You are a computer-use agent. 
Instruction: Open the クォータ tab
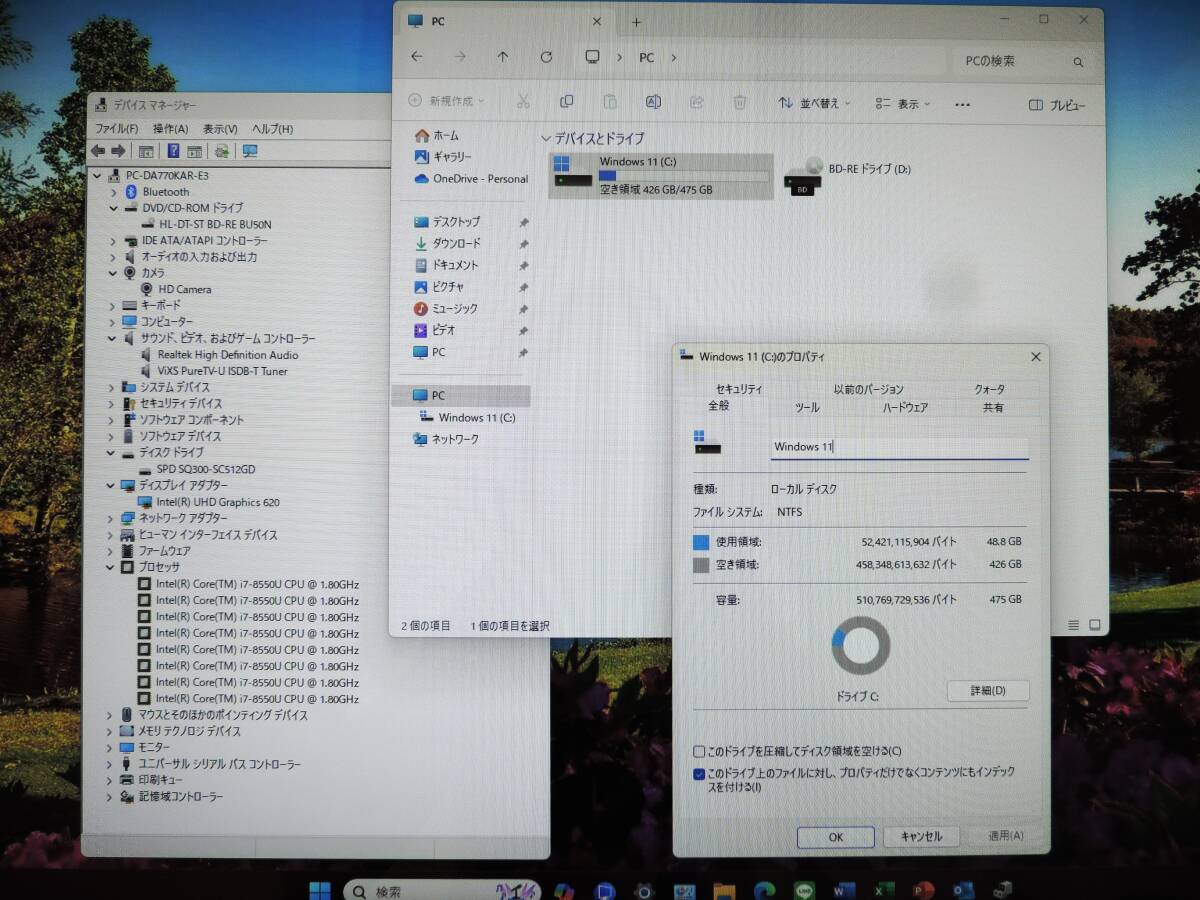coord(990,389)
